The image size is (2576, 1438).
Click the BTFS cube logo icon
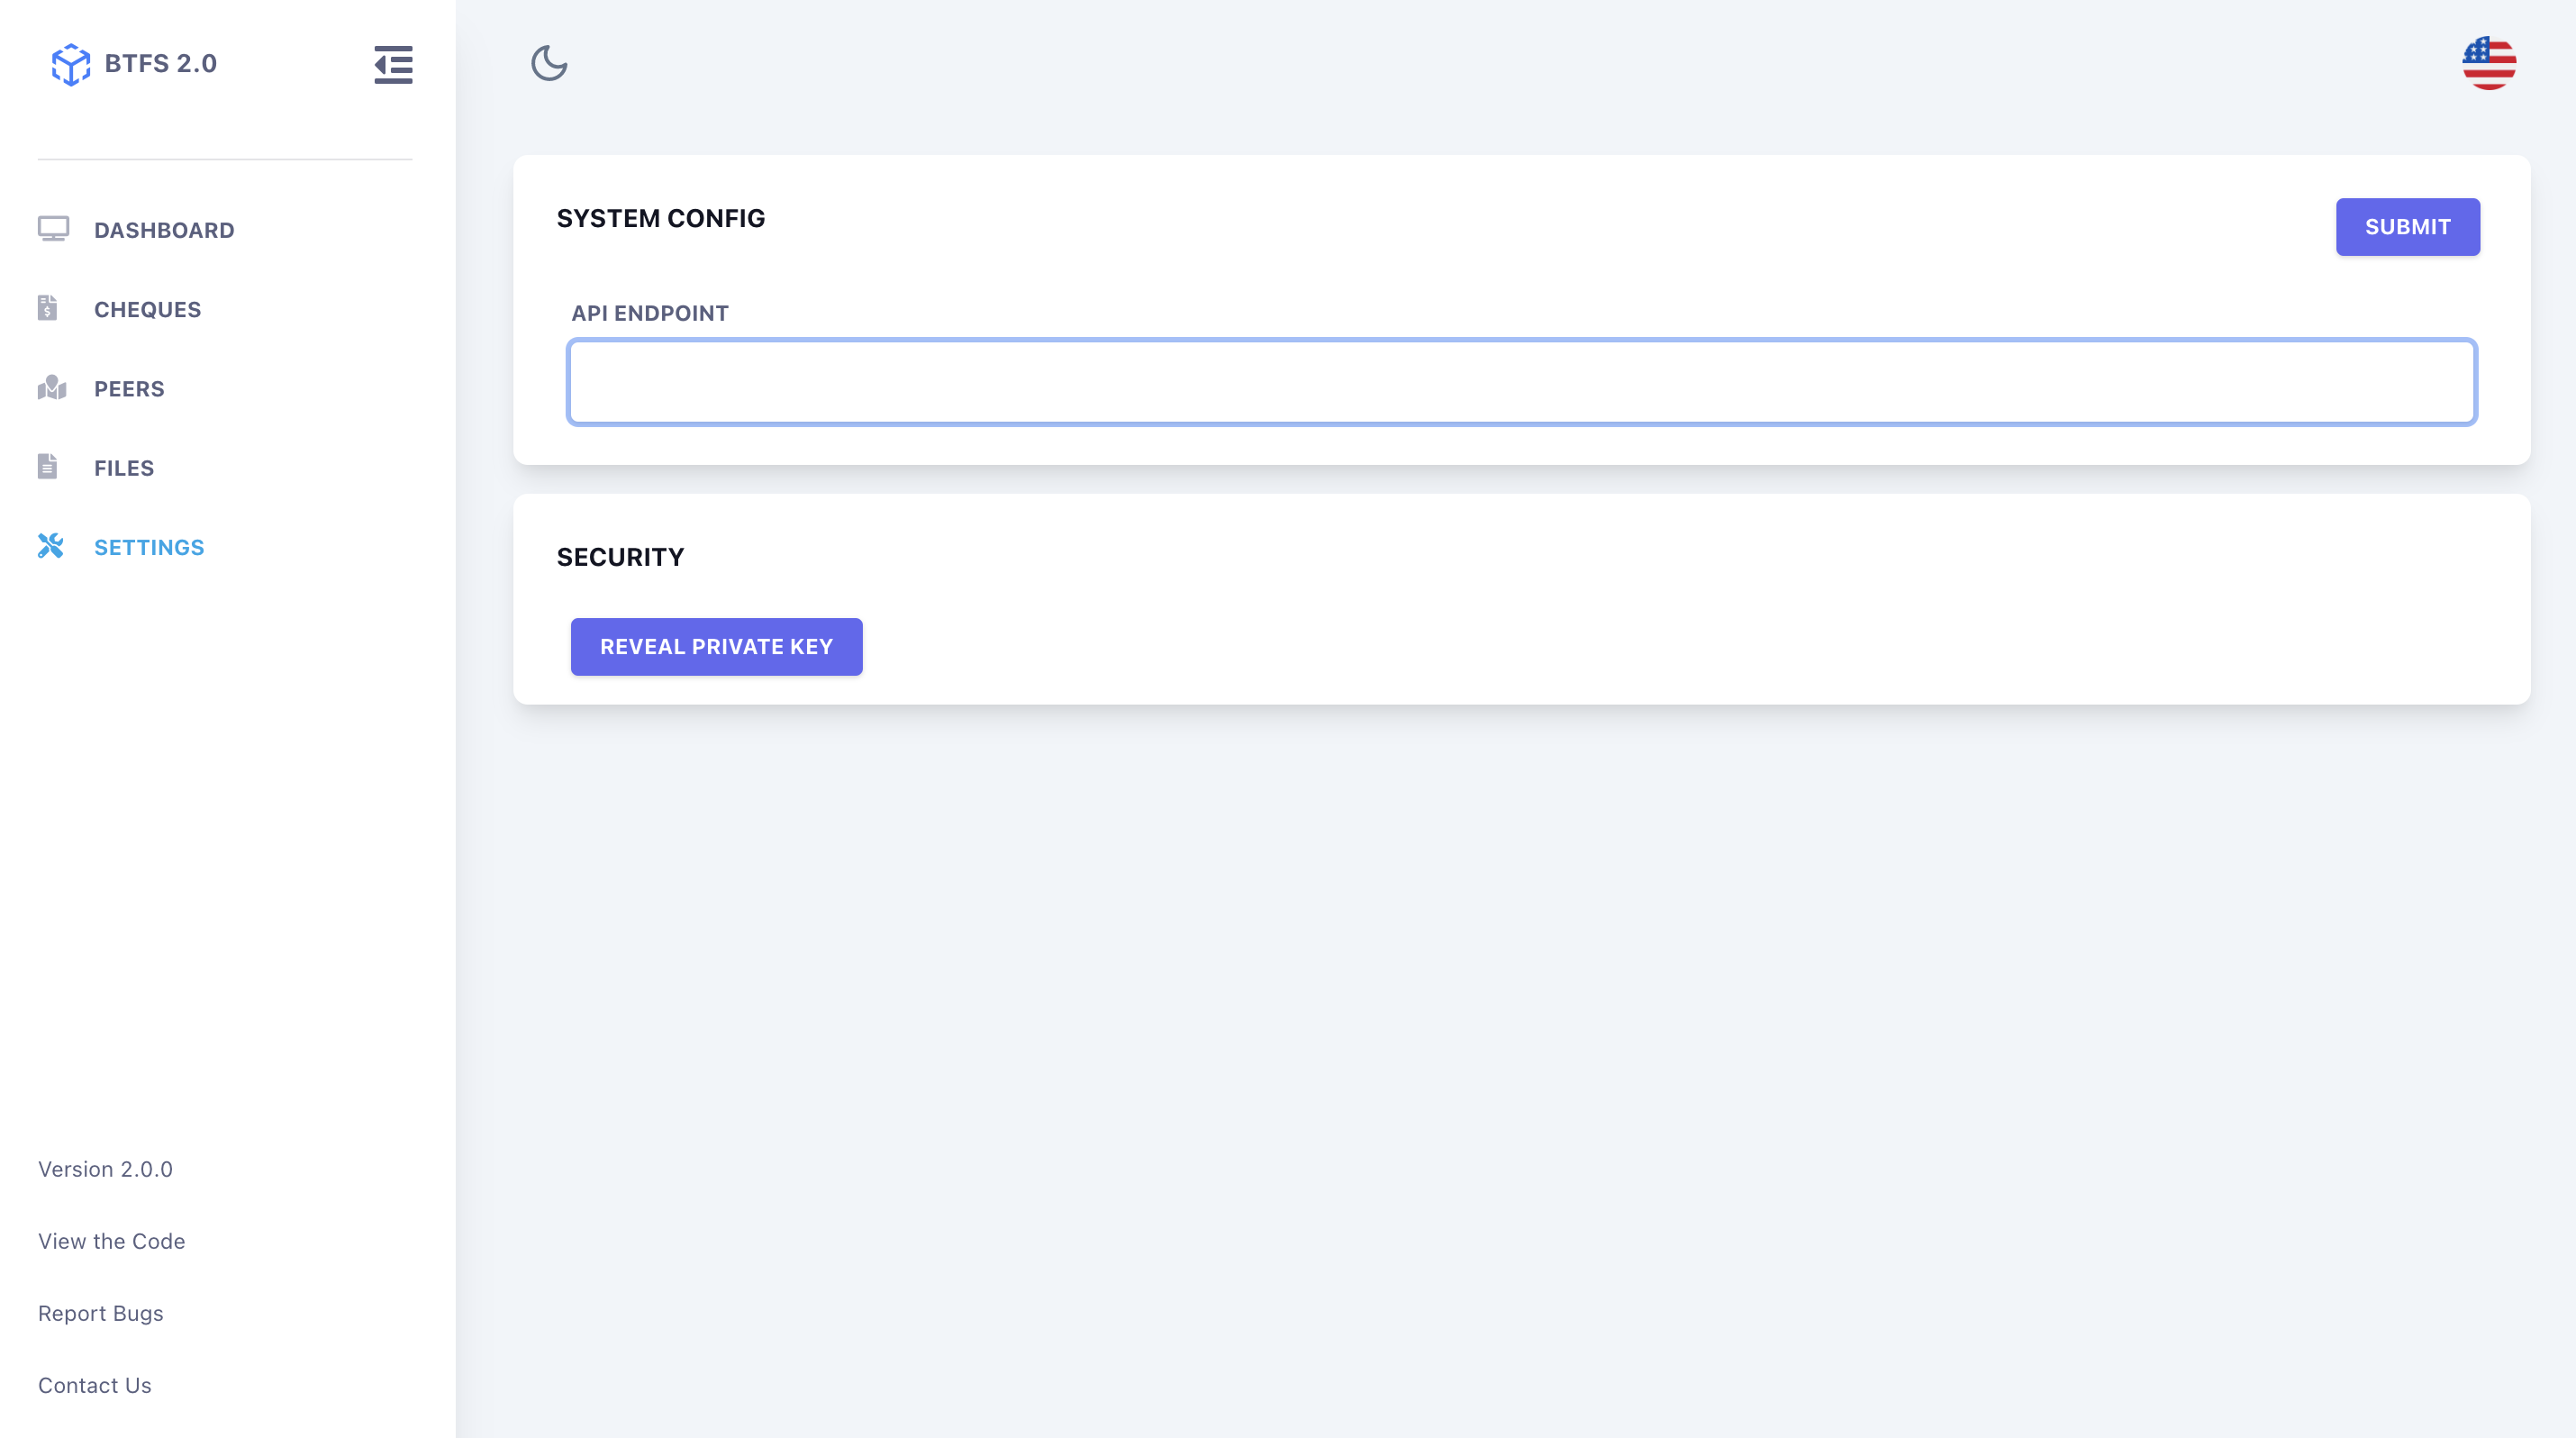pyautogui.click(x=70, y=64)
